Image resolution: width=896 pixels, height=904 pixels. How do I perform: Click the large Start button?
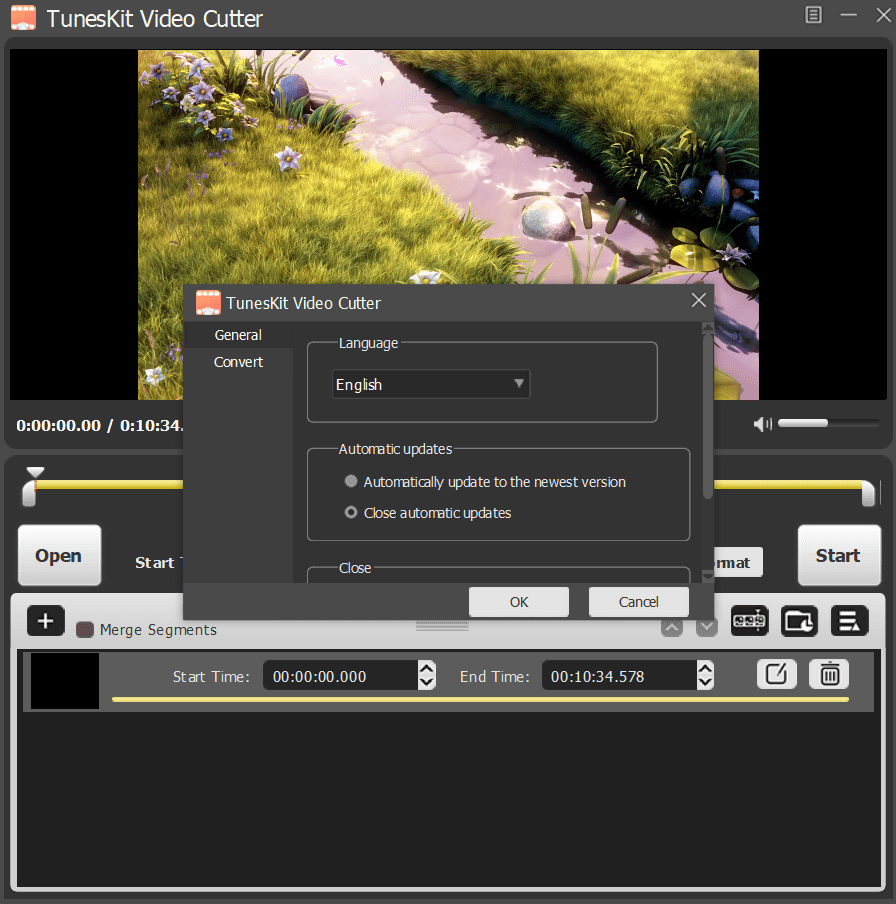click(839, 556)
